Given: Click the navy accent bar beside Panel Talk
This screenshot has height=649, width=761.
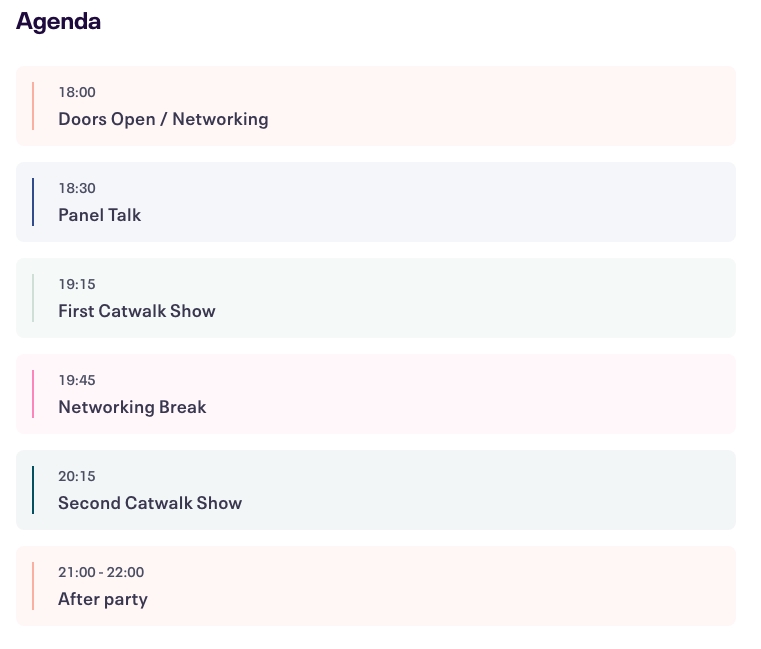Looking at the screenshot, I should (x=33, y=202).
